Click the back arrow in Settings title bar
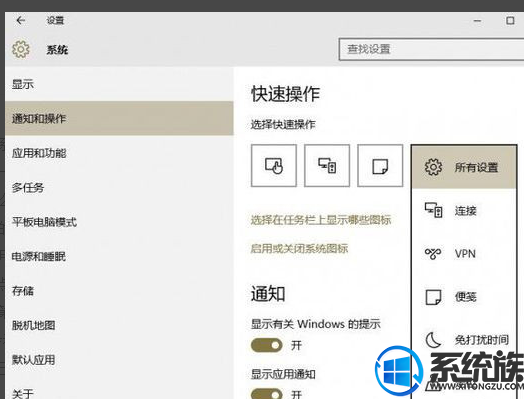Viewport: 524px width, 399px height. click(x=21, y=21)
